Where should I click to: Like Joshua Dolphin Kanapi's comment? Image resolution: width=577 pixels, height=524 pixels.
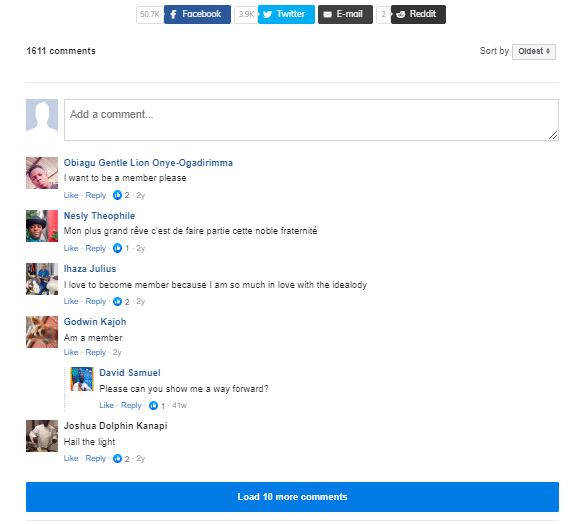[x=71, y=458]
